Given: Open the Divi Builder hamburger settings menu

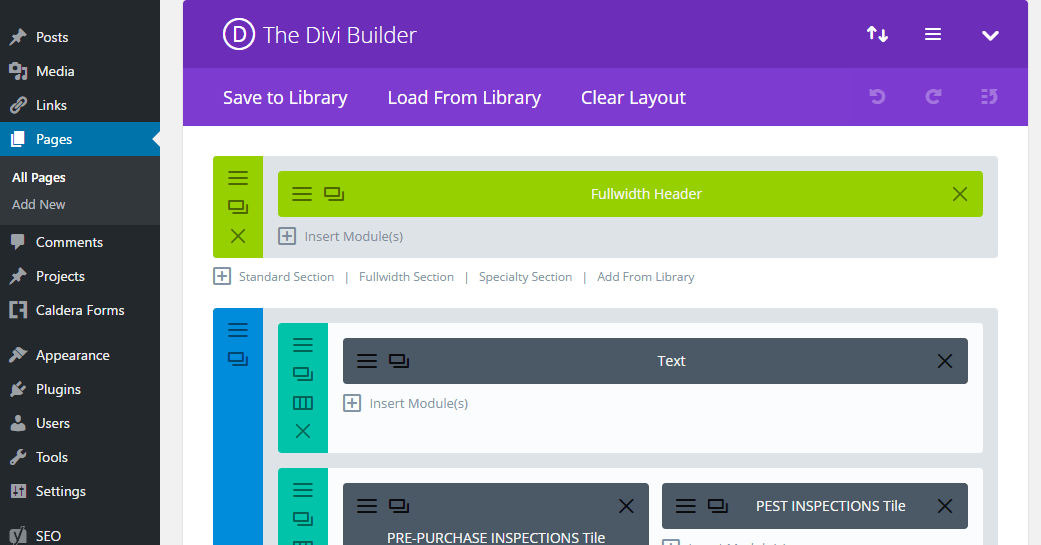Looking at the screenshot, I should tap(933, 34).
